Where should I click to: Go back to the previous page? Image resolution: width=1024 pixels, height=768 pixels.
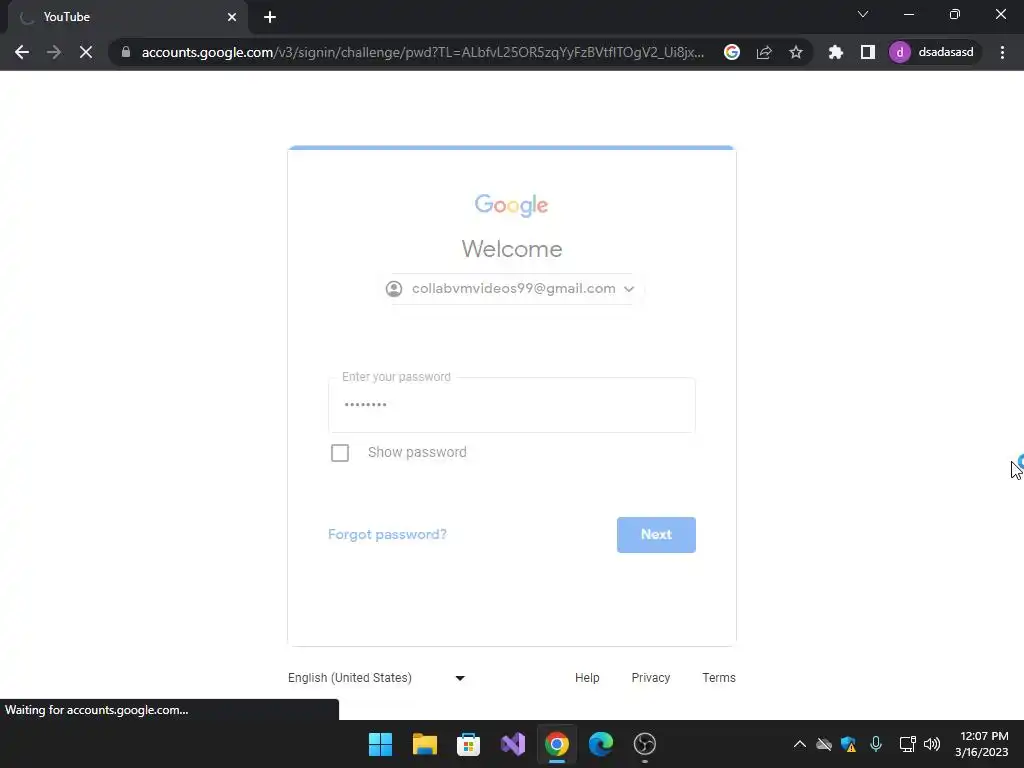22,52
